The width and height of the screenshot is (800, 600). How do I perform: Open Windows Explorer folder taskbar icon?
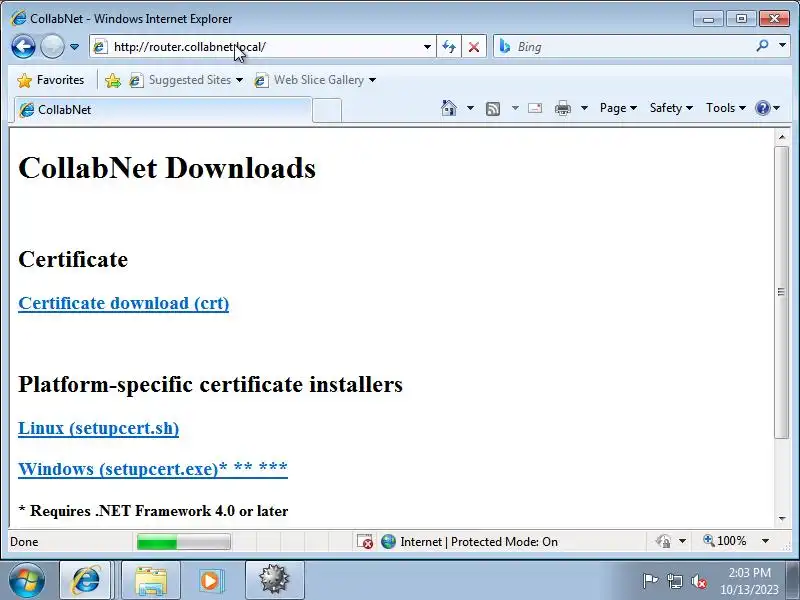(151, 581)
